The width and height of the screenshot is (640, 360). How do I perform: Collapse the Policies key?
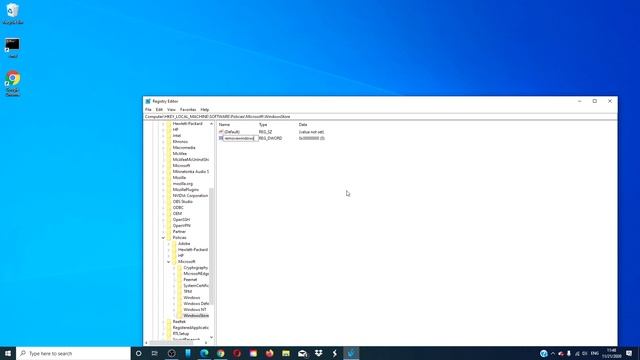163,238
